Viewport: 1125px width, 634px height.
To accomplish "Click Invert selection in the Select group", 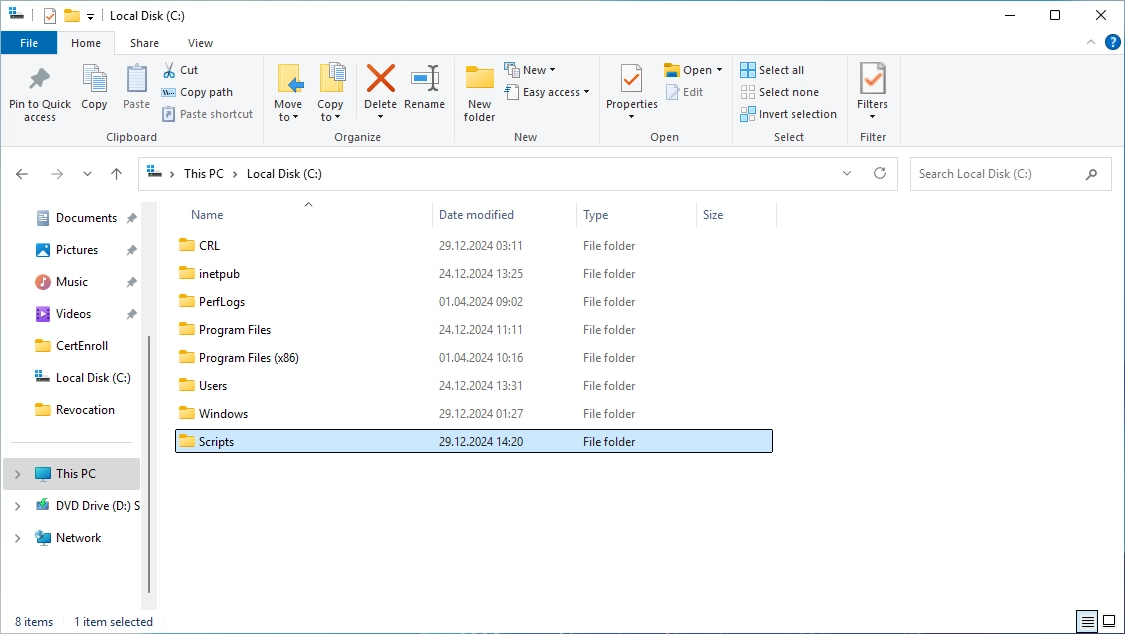I will tap(789, 114).
